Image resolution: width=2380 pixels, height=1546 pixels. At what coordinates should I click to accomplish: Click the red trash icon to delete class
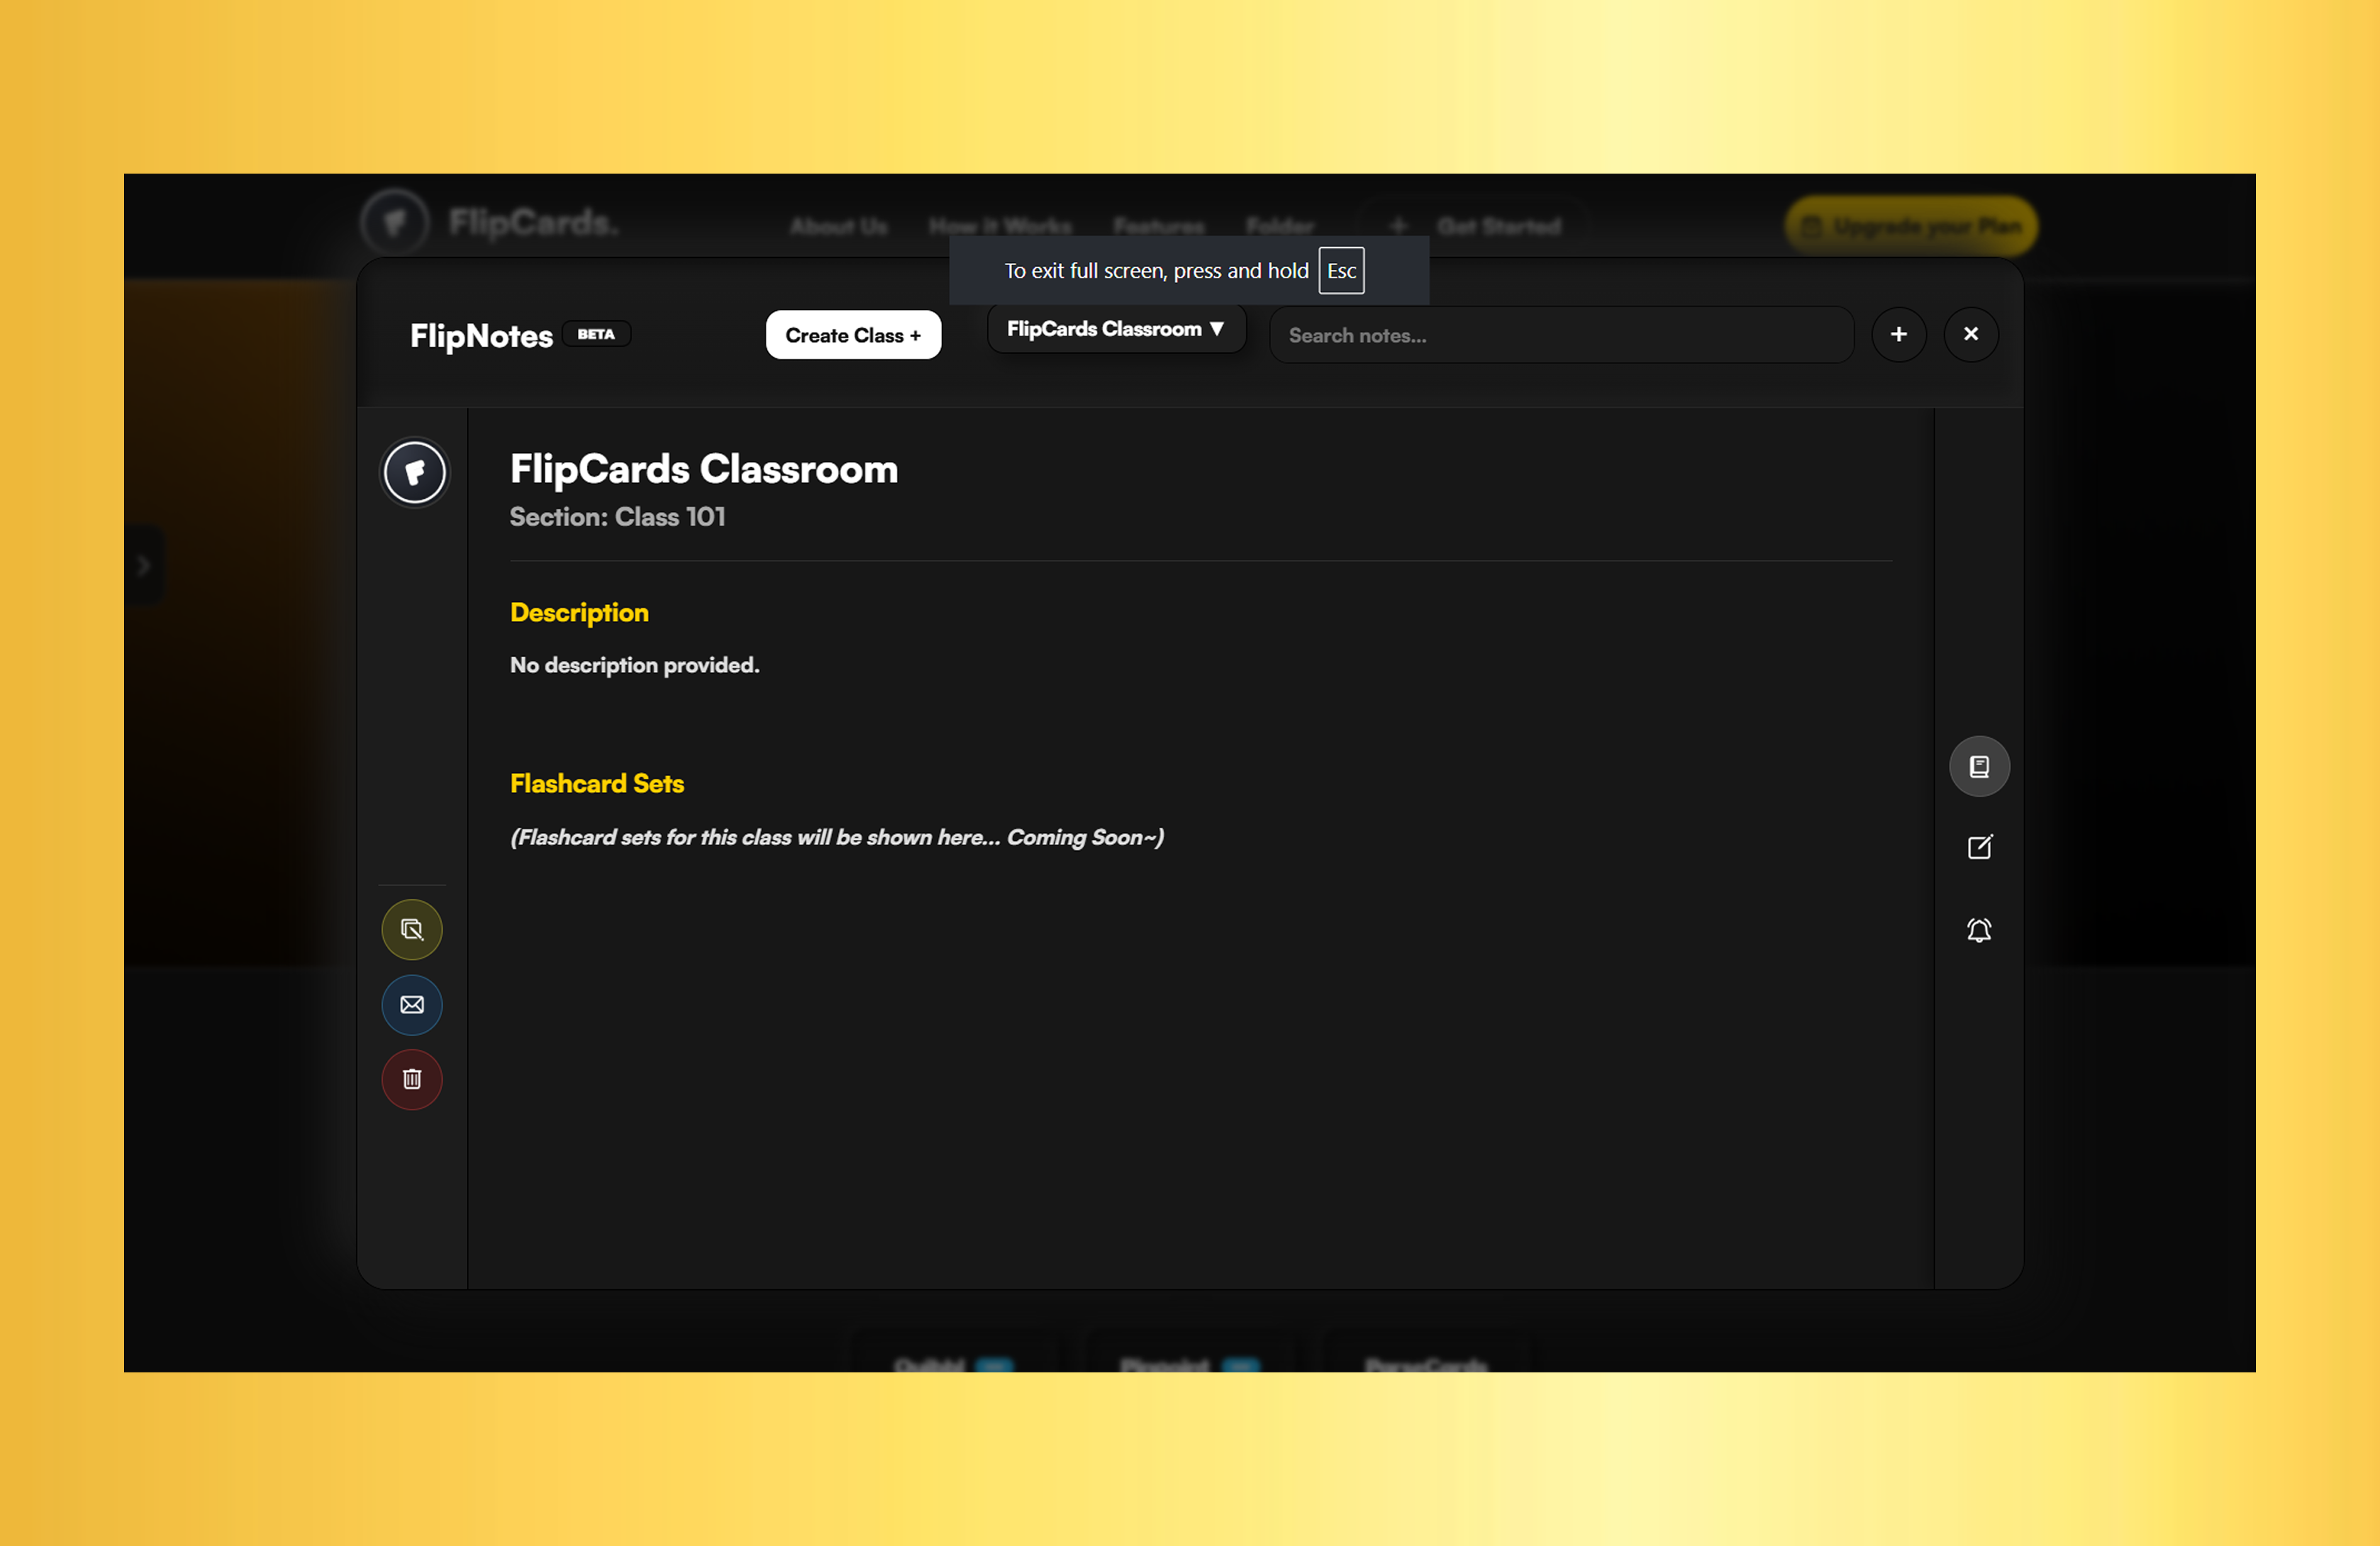[411, 1080]
